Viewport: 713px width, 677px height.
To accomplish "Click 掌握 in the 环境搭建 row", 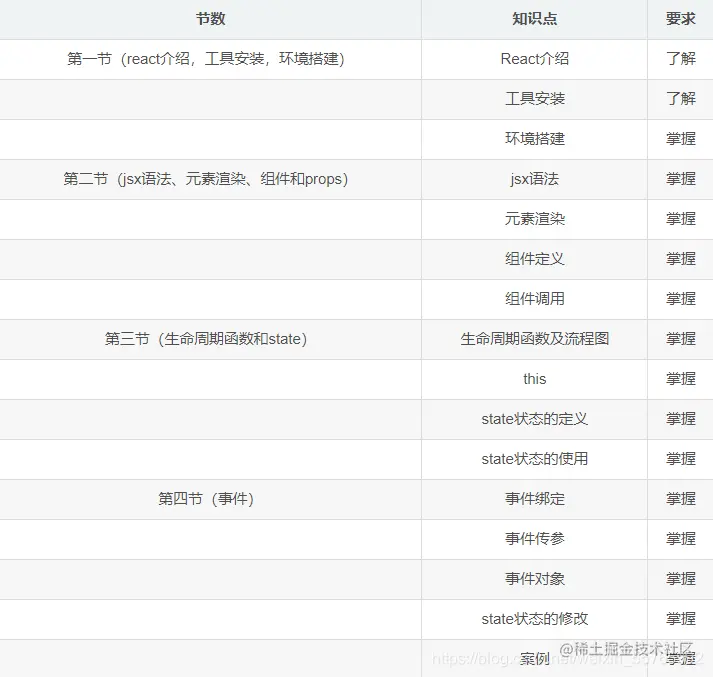I will click(680, 139).
